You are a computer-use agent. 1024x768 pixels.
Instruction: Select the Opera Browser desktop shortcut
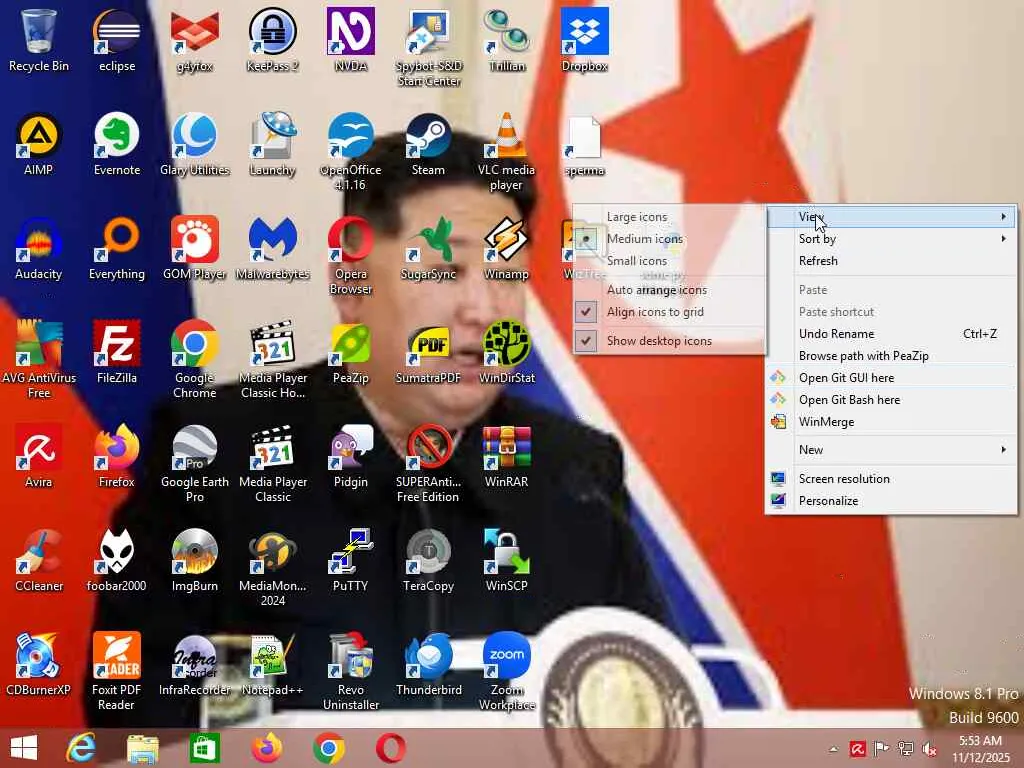pos(351,255)
